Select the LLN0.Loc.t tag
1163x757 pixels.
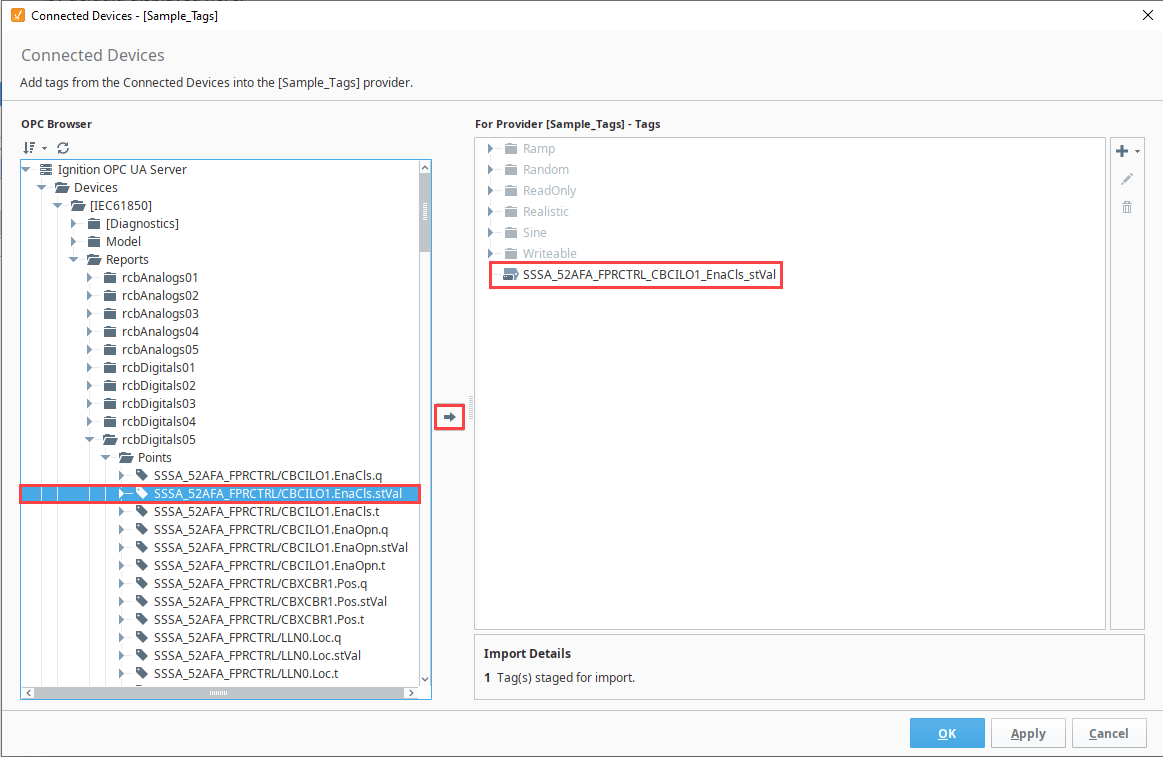pos(246,673)
